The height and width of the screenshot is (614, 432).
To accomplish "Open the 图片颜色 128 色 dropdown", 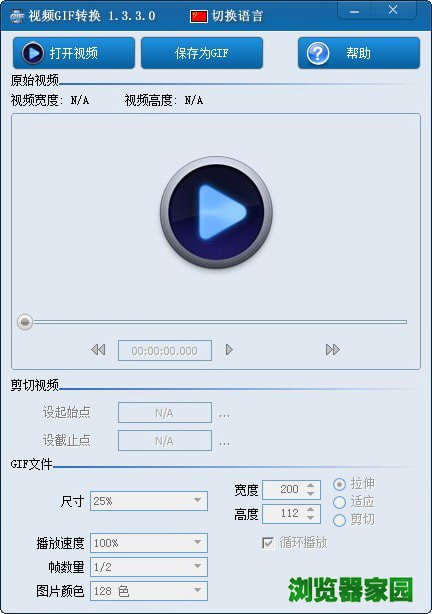I will click(149, 591).
